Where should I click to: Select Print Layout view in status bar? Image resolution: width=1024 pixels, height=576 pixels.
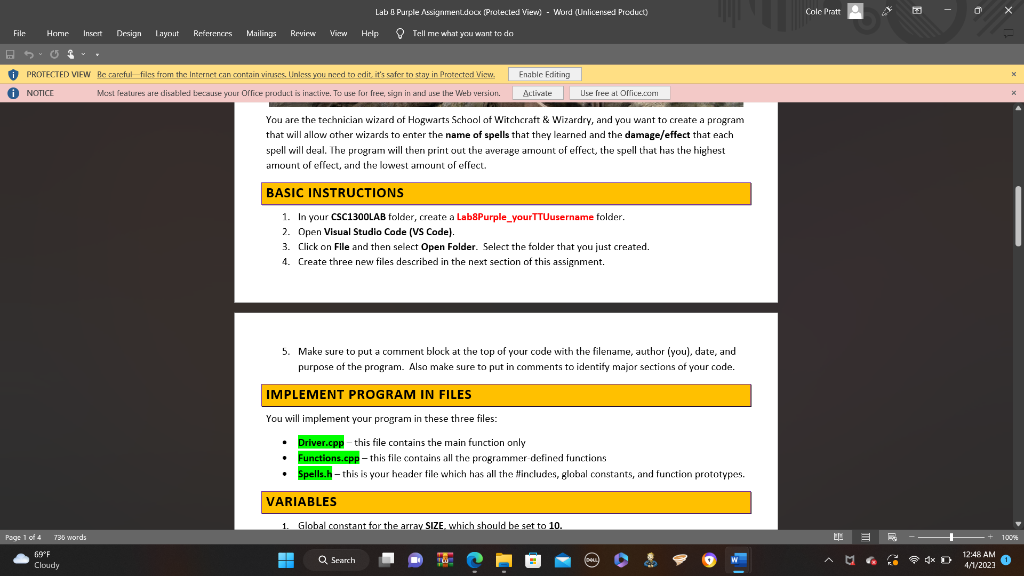[865, 536]
